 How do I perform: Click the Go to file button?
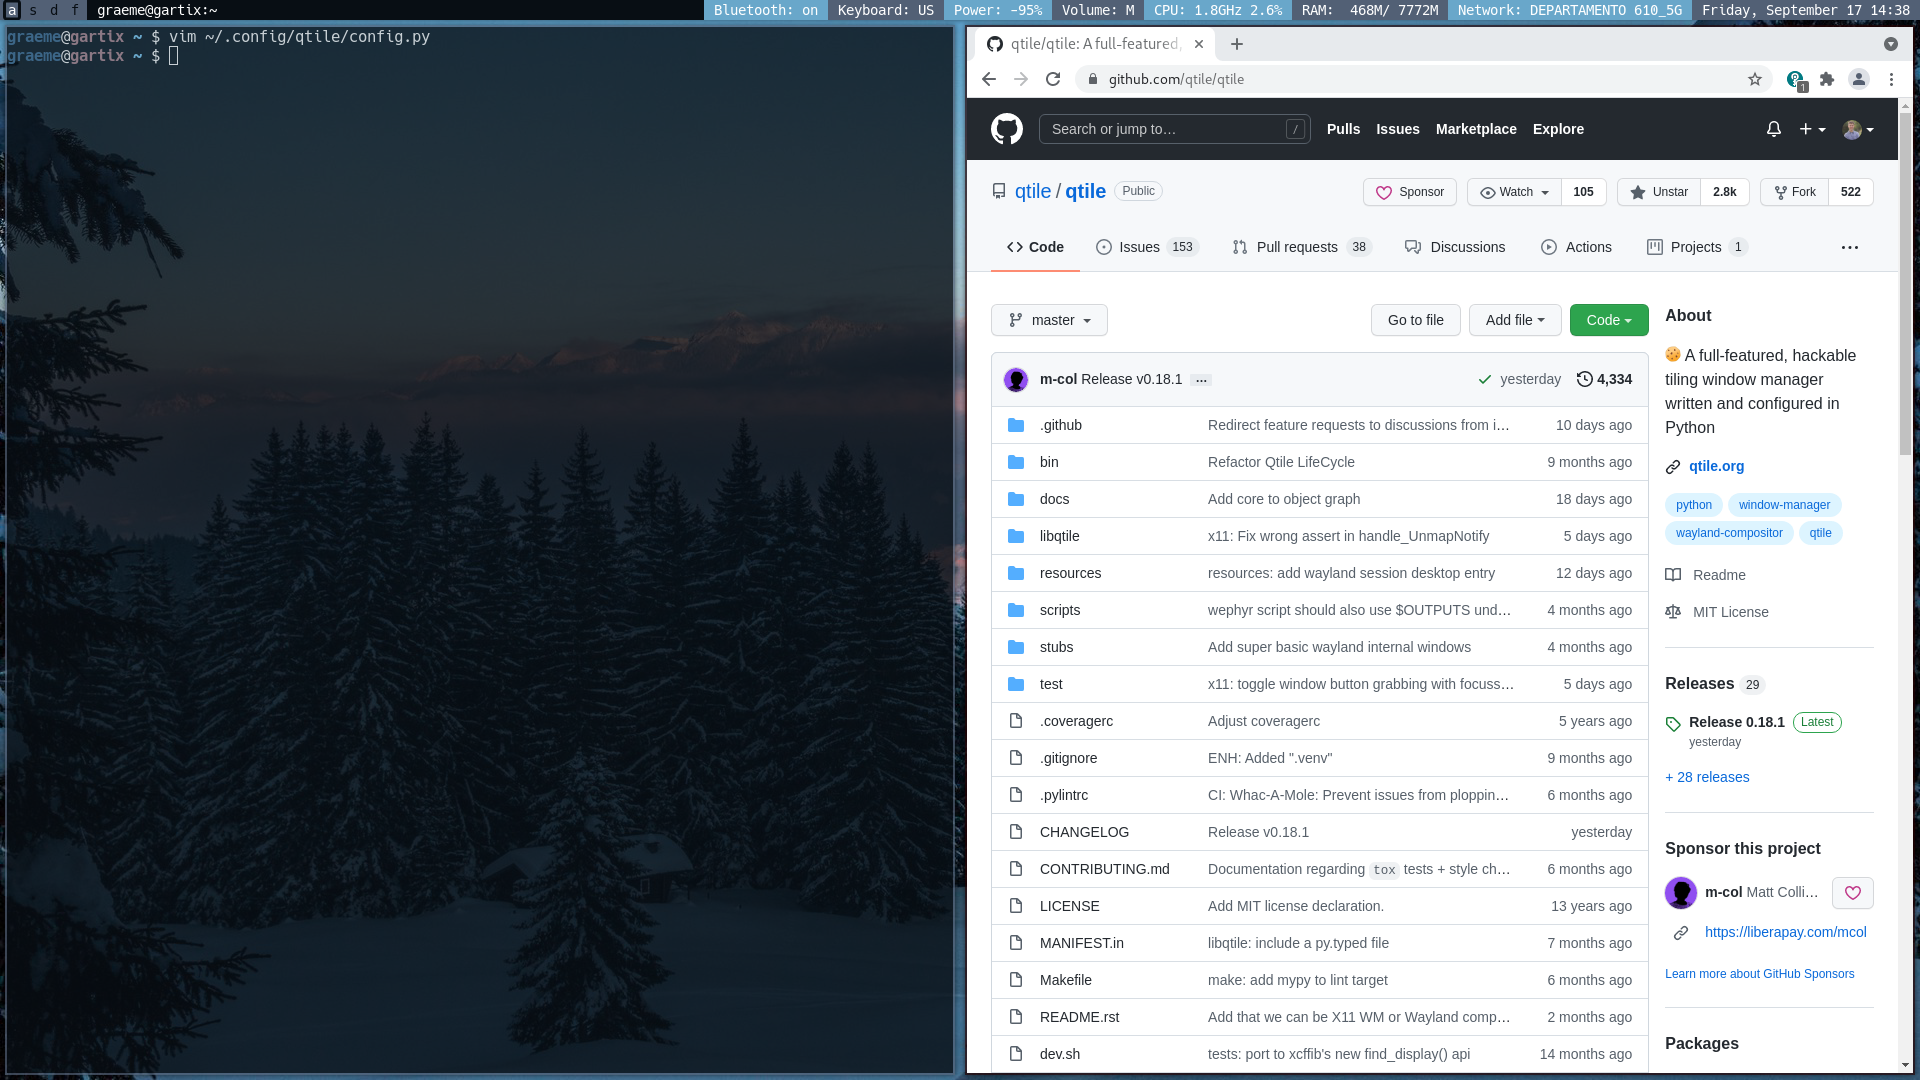pos(1415,320)
